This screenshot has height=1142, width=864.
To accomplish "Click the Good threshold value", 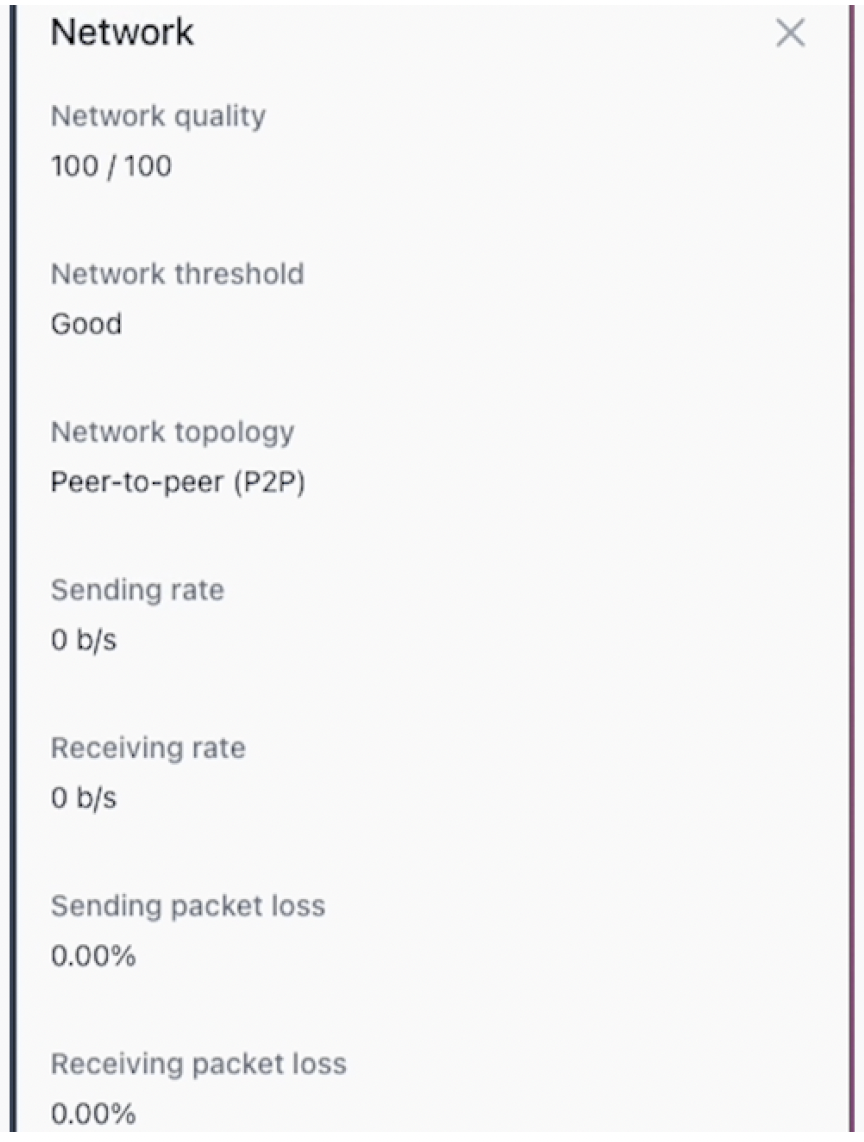I will tap(86, 323).
